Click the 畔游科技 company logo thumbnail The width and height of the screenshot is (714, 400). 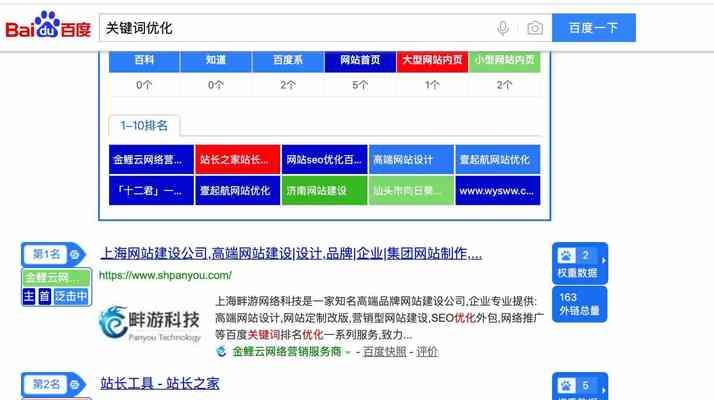point(150,322)
